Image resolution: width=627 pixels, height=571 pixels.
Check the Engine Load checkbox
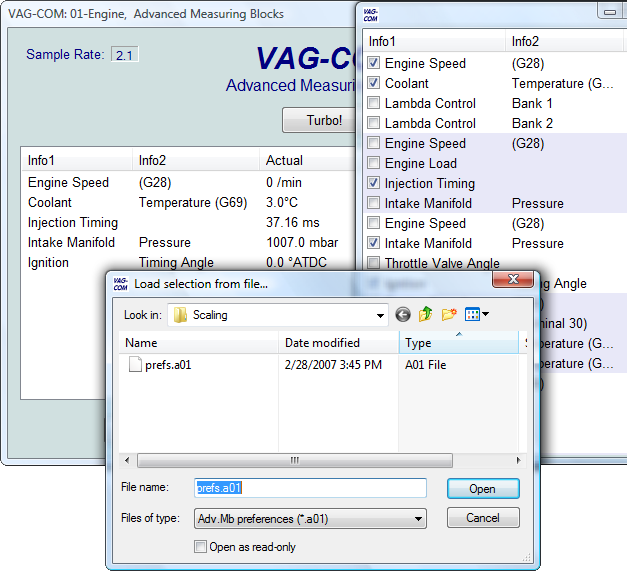[x=373, y=163]
